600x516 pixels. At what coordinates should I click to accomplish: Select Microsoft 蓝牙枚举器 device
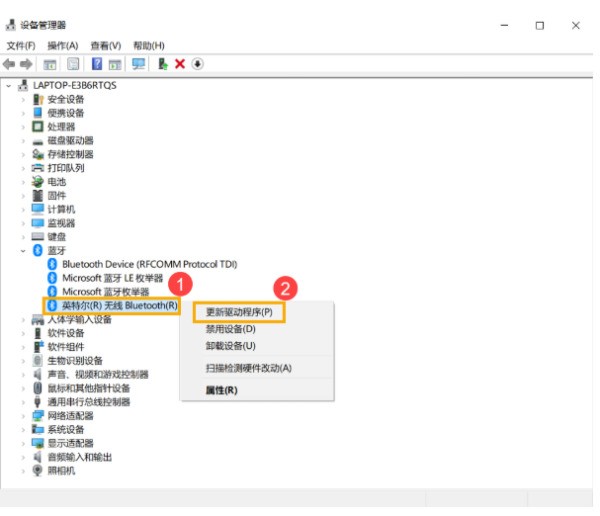pos(106,292)
